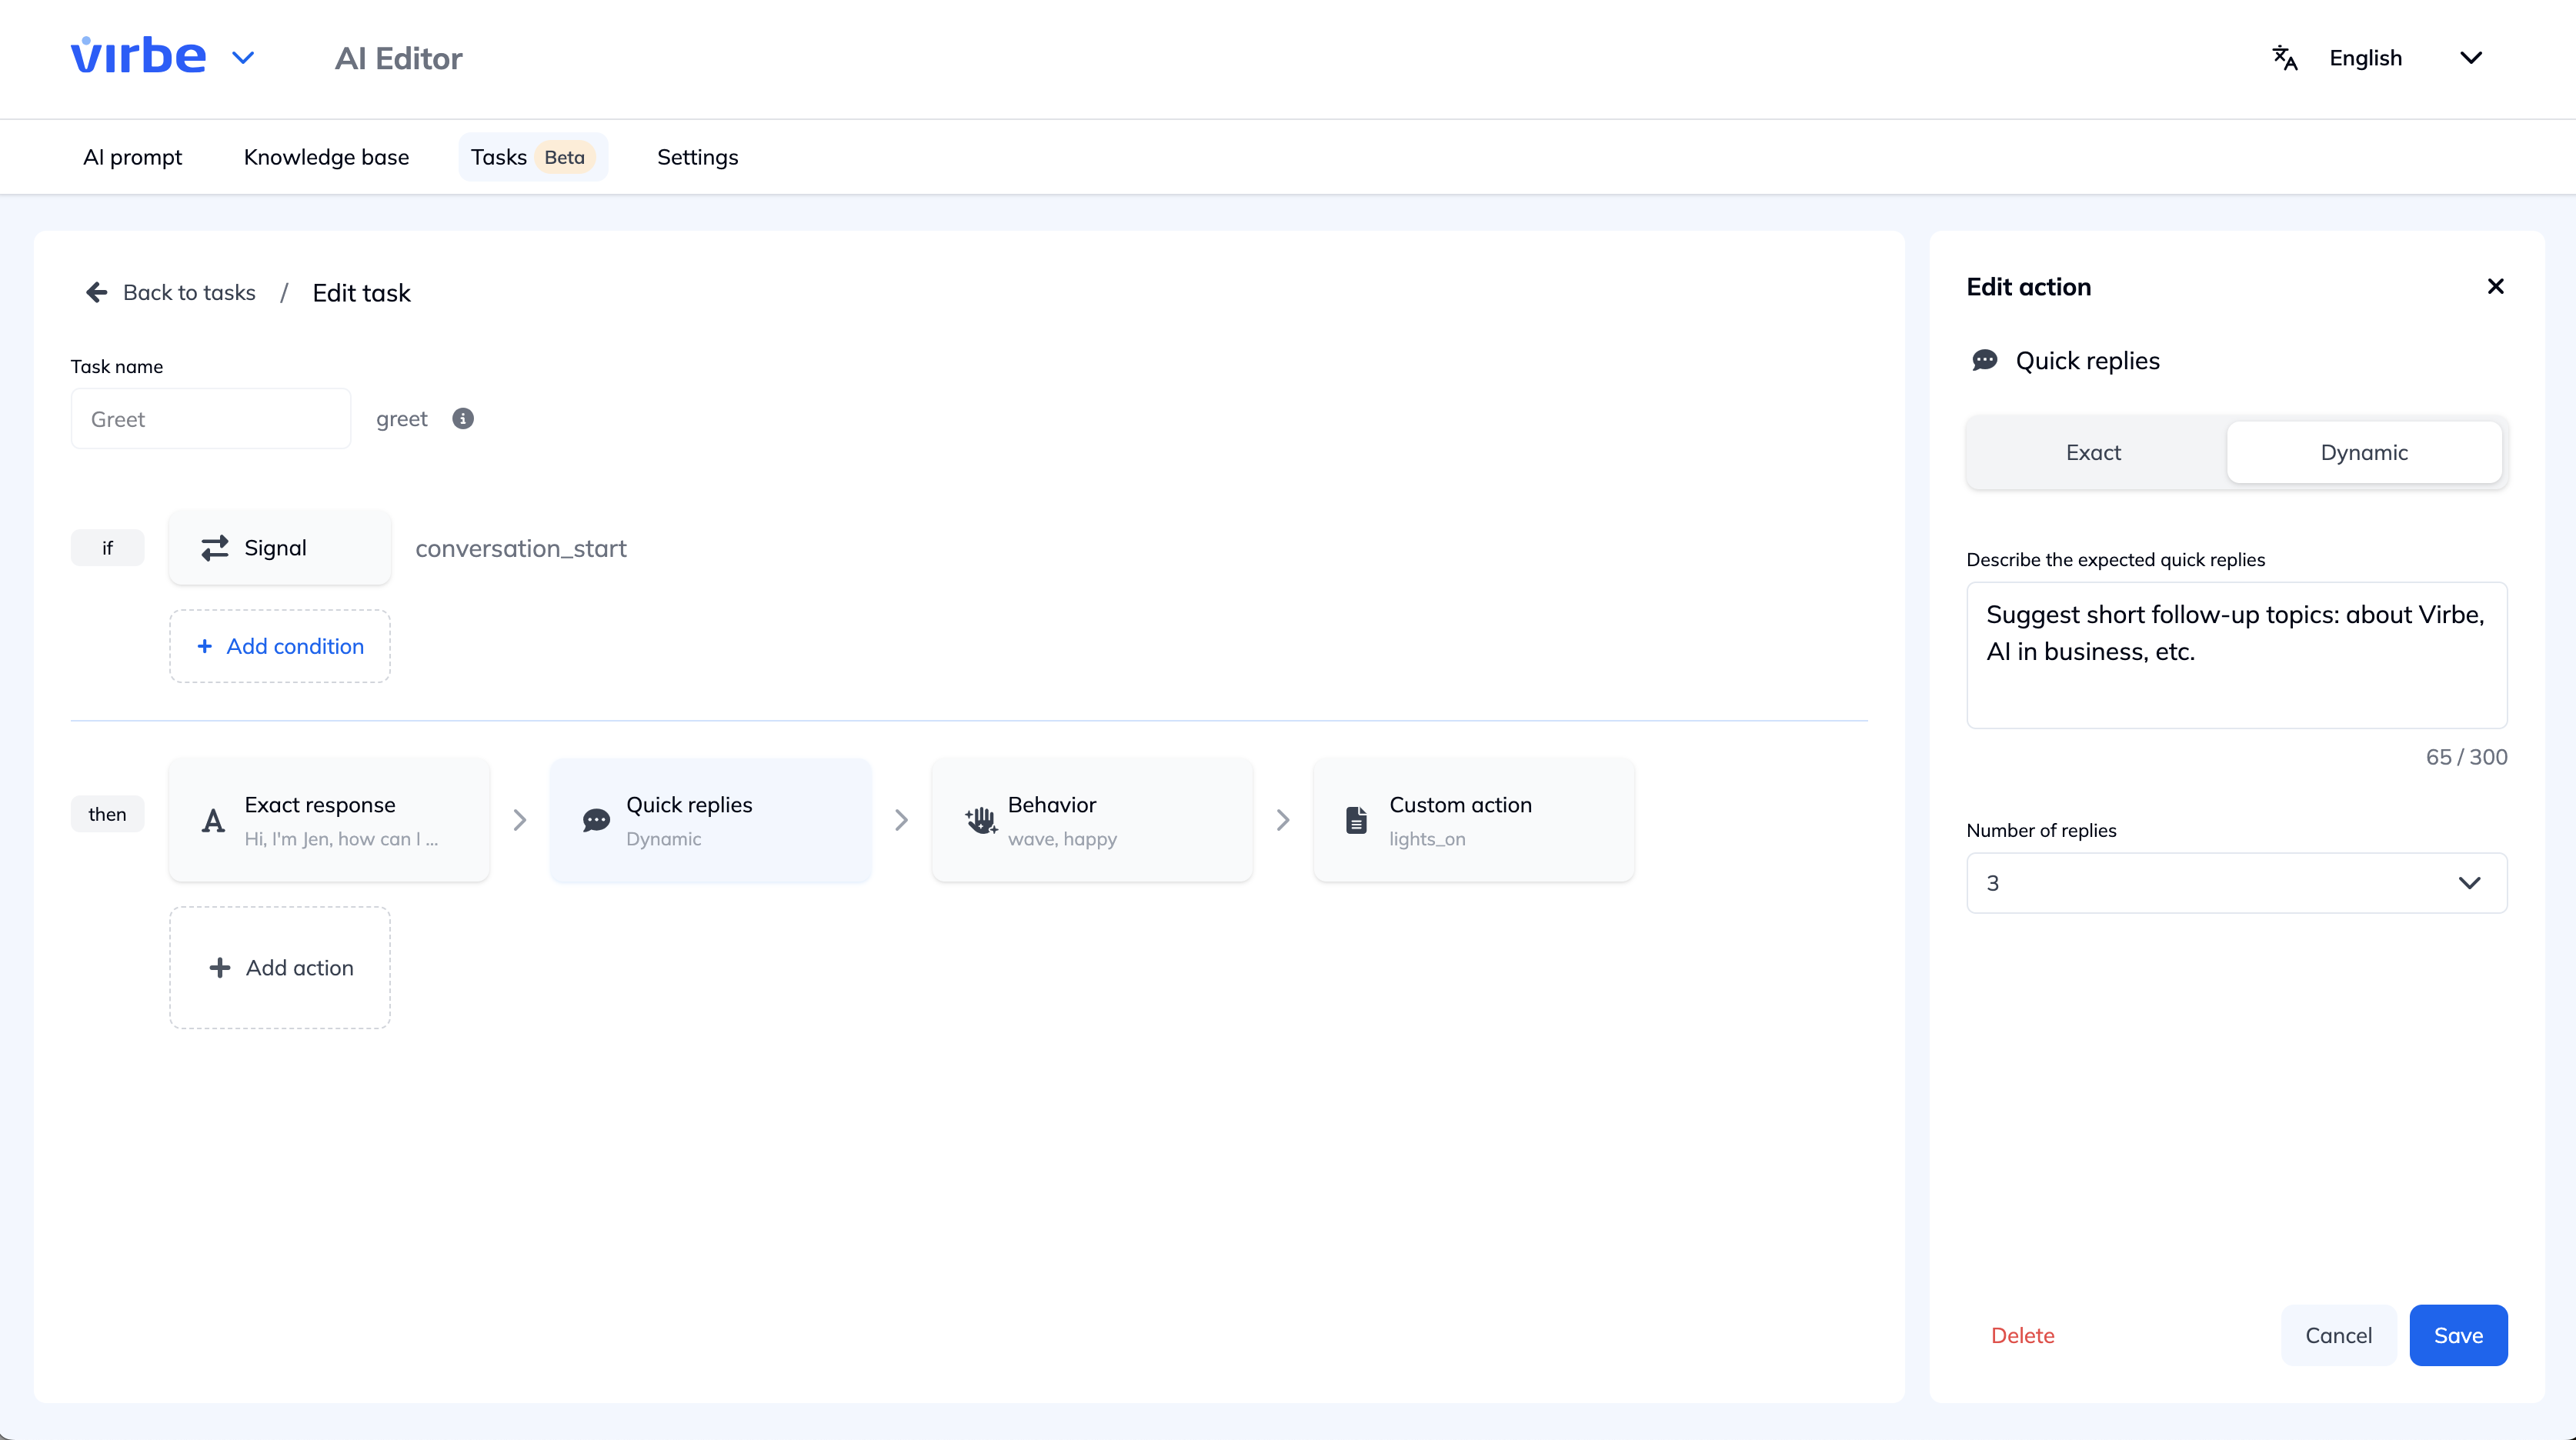The image size is (2576, 1440).
Task: Click the Quick replies speech bubble icon
Action: click(x=596, y=820)
